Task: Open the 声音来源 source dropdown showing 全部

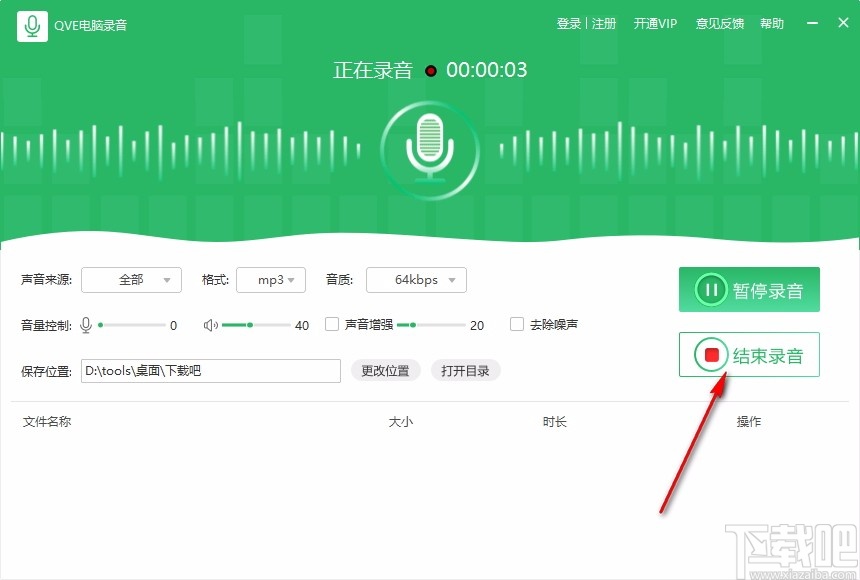Action: (131, 280)
